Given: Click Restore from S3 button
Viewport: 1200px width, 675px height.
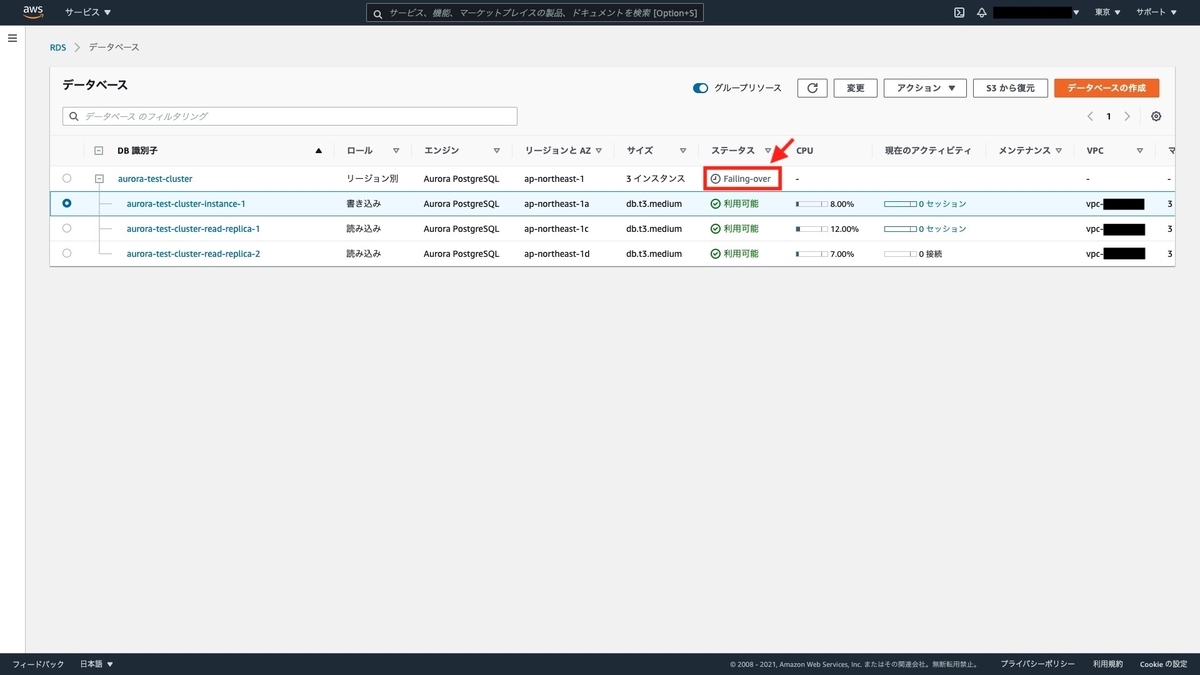Looking at the screenshot, I should coord(1010,88).
